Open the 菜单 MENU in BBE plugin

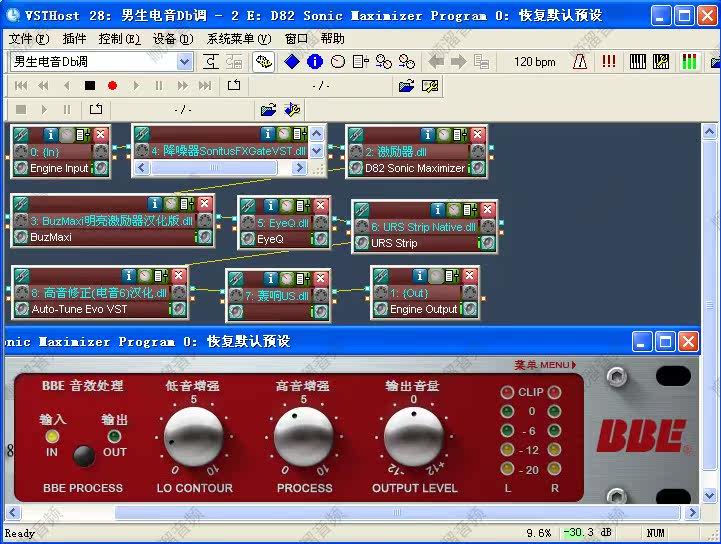pyautogui.click(x=545, y=365)
